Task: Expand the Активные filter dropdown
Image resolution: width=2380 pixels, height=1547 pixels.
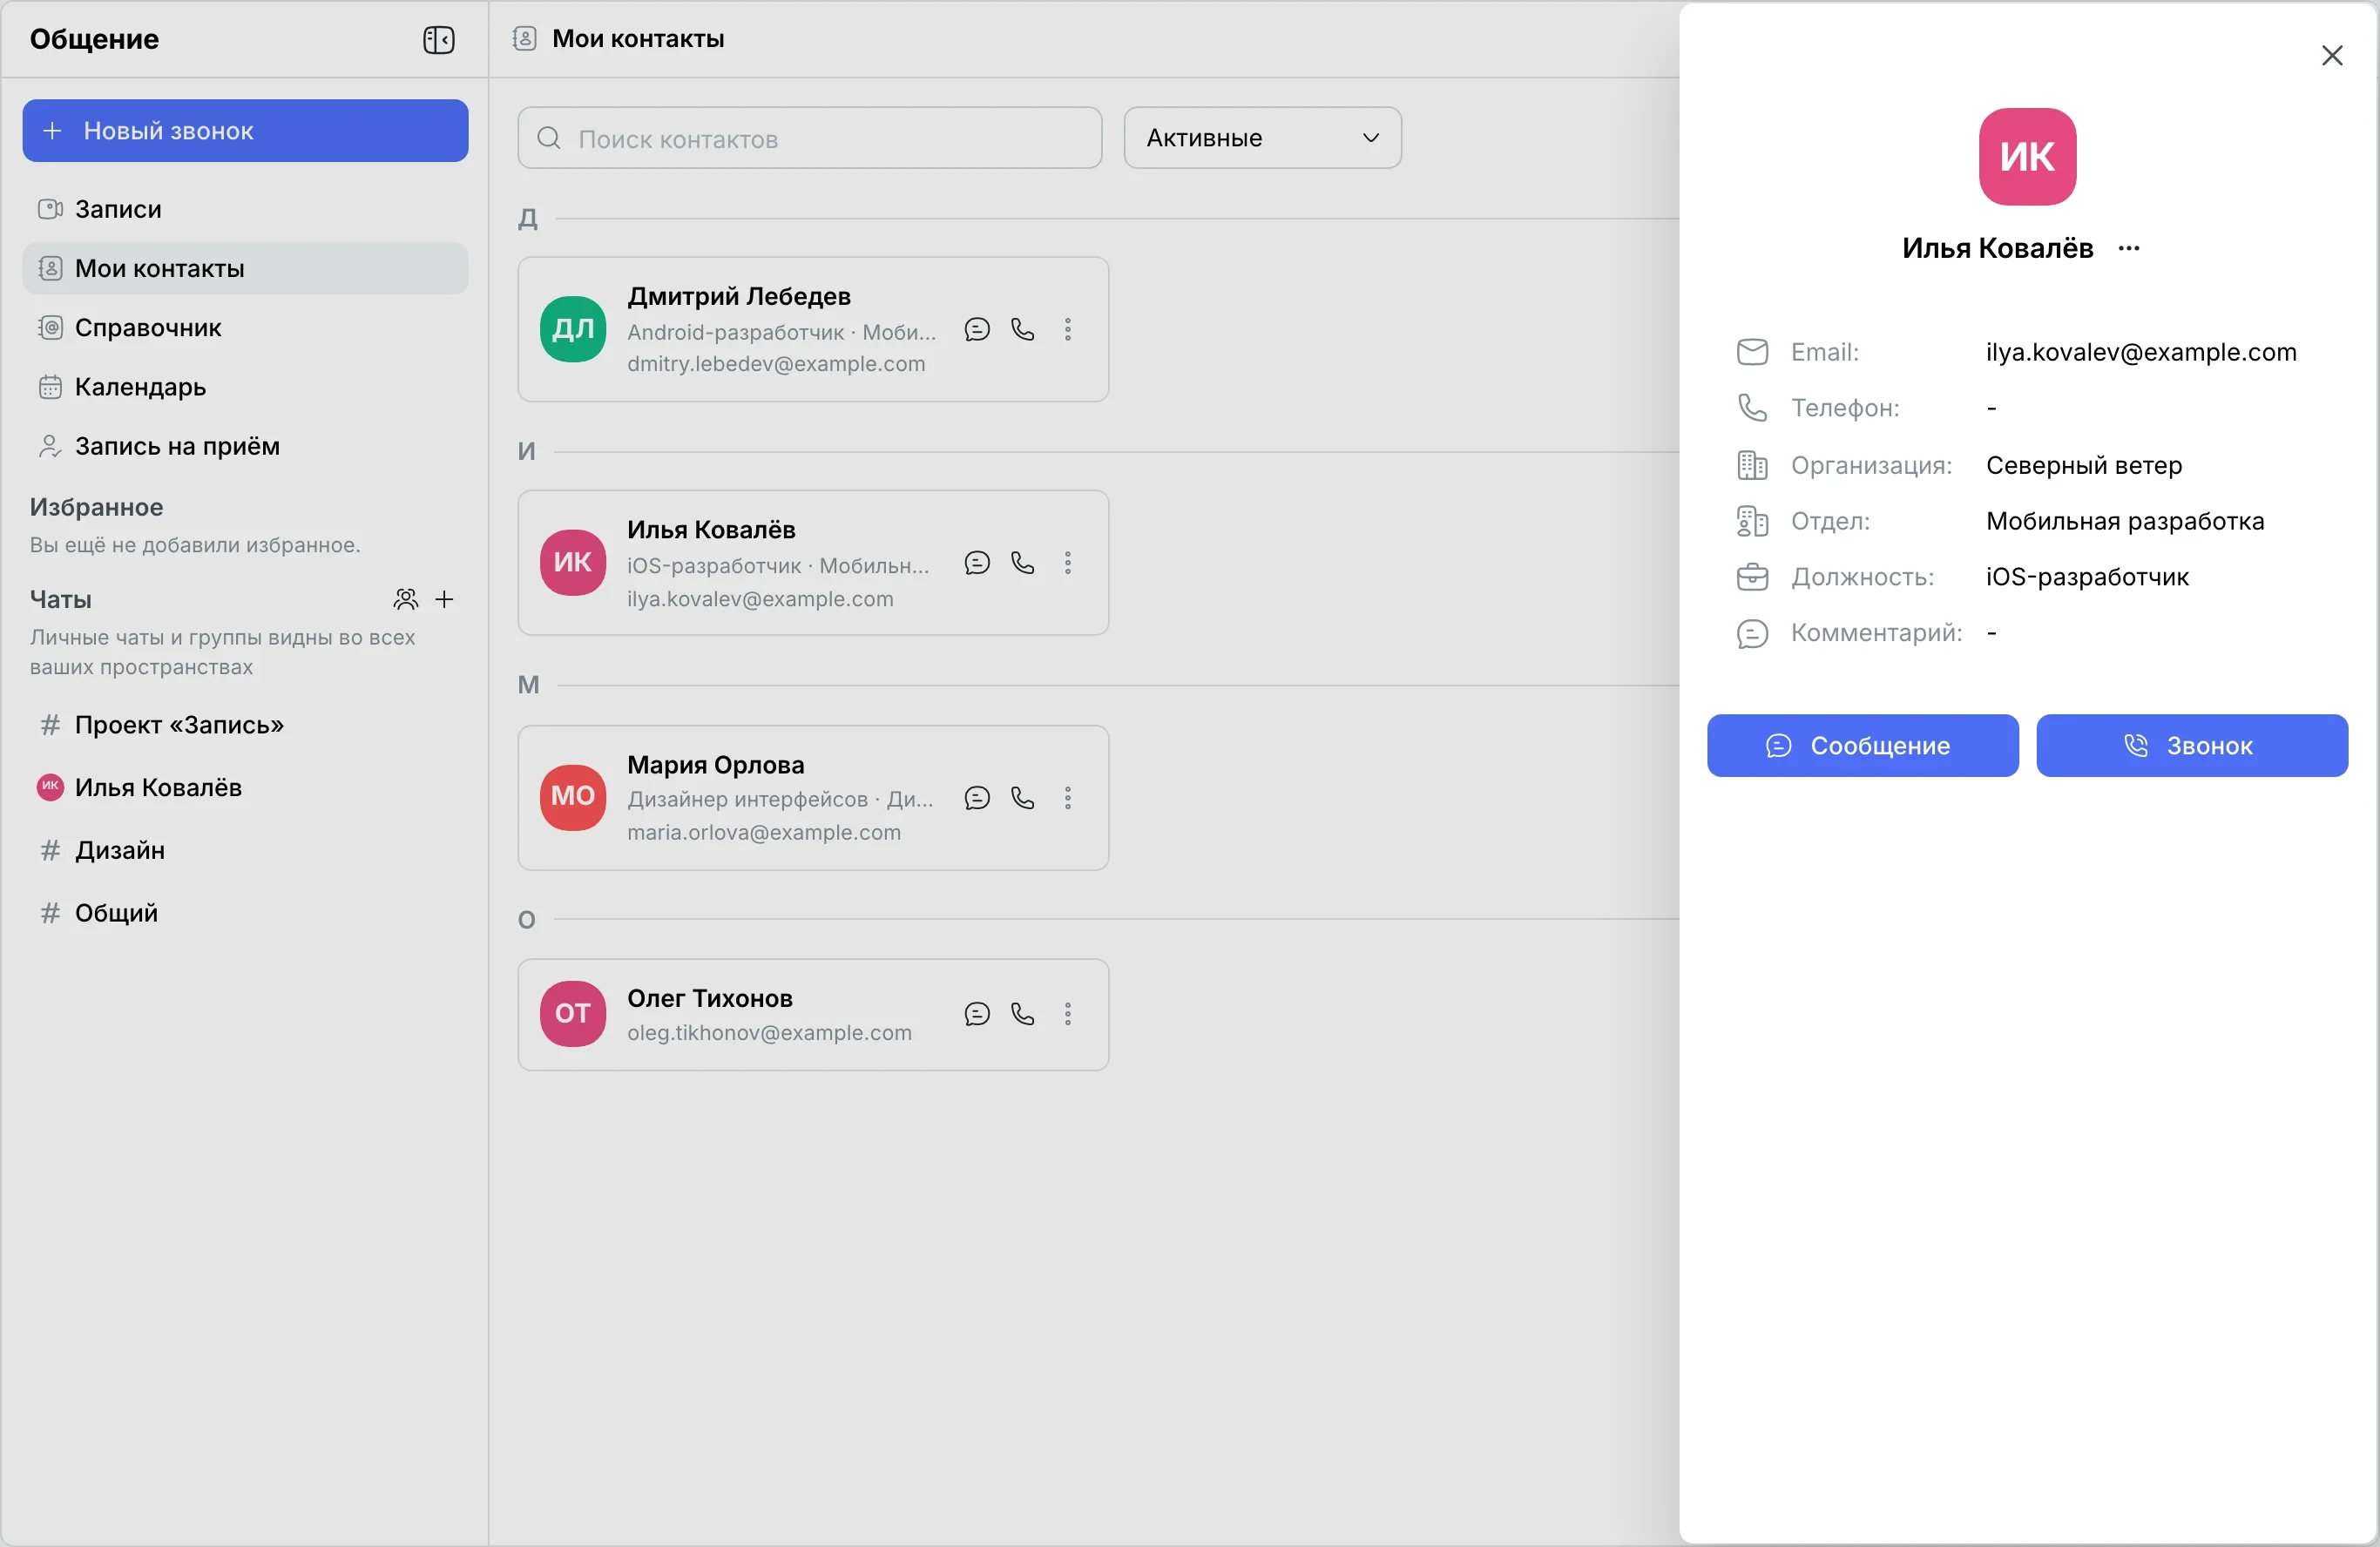Action: (x=1262, y=138)
